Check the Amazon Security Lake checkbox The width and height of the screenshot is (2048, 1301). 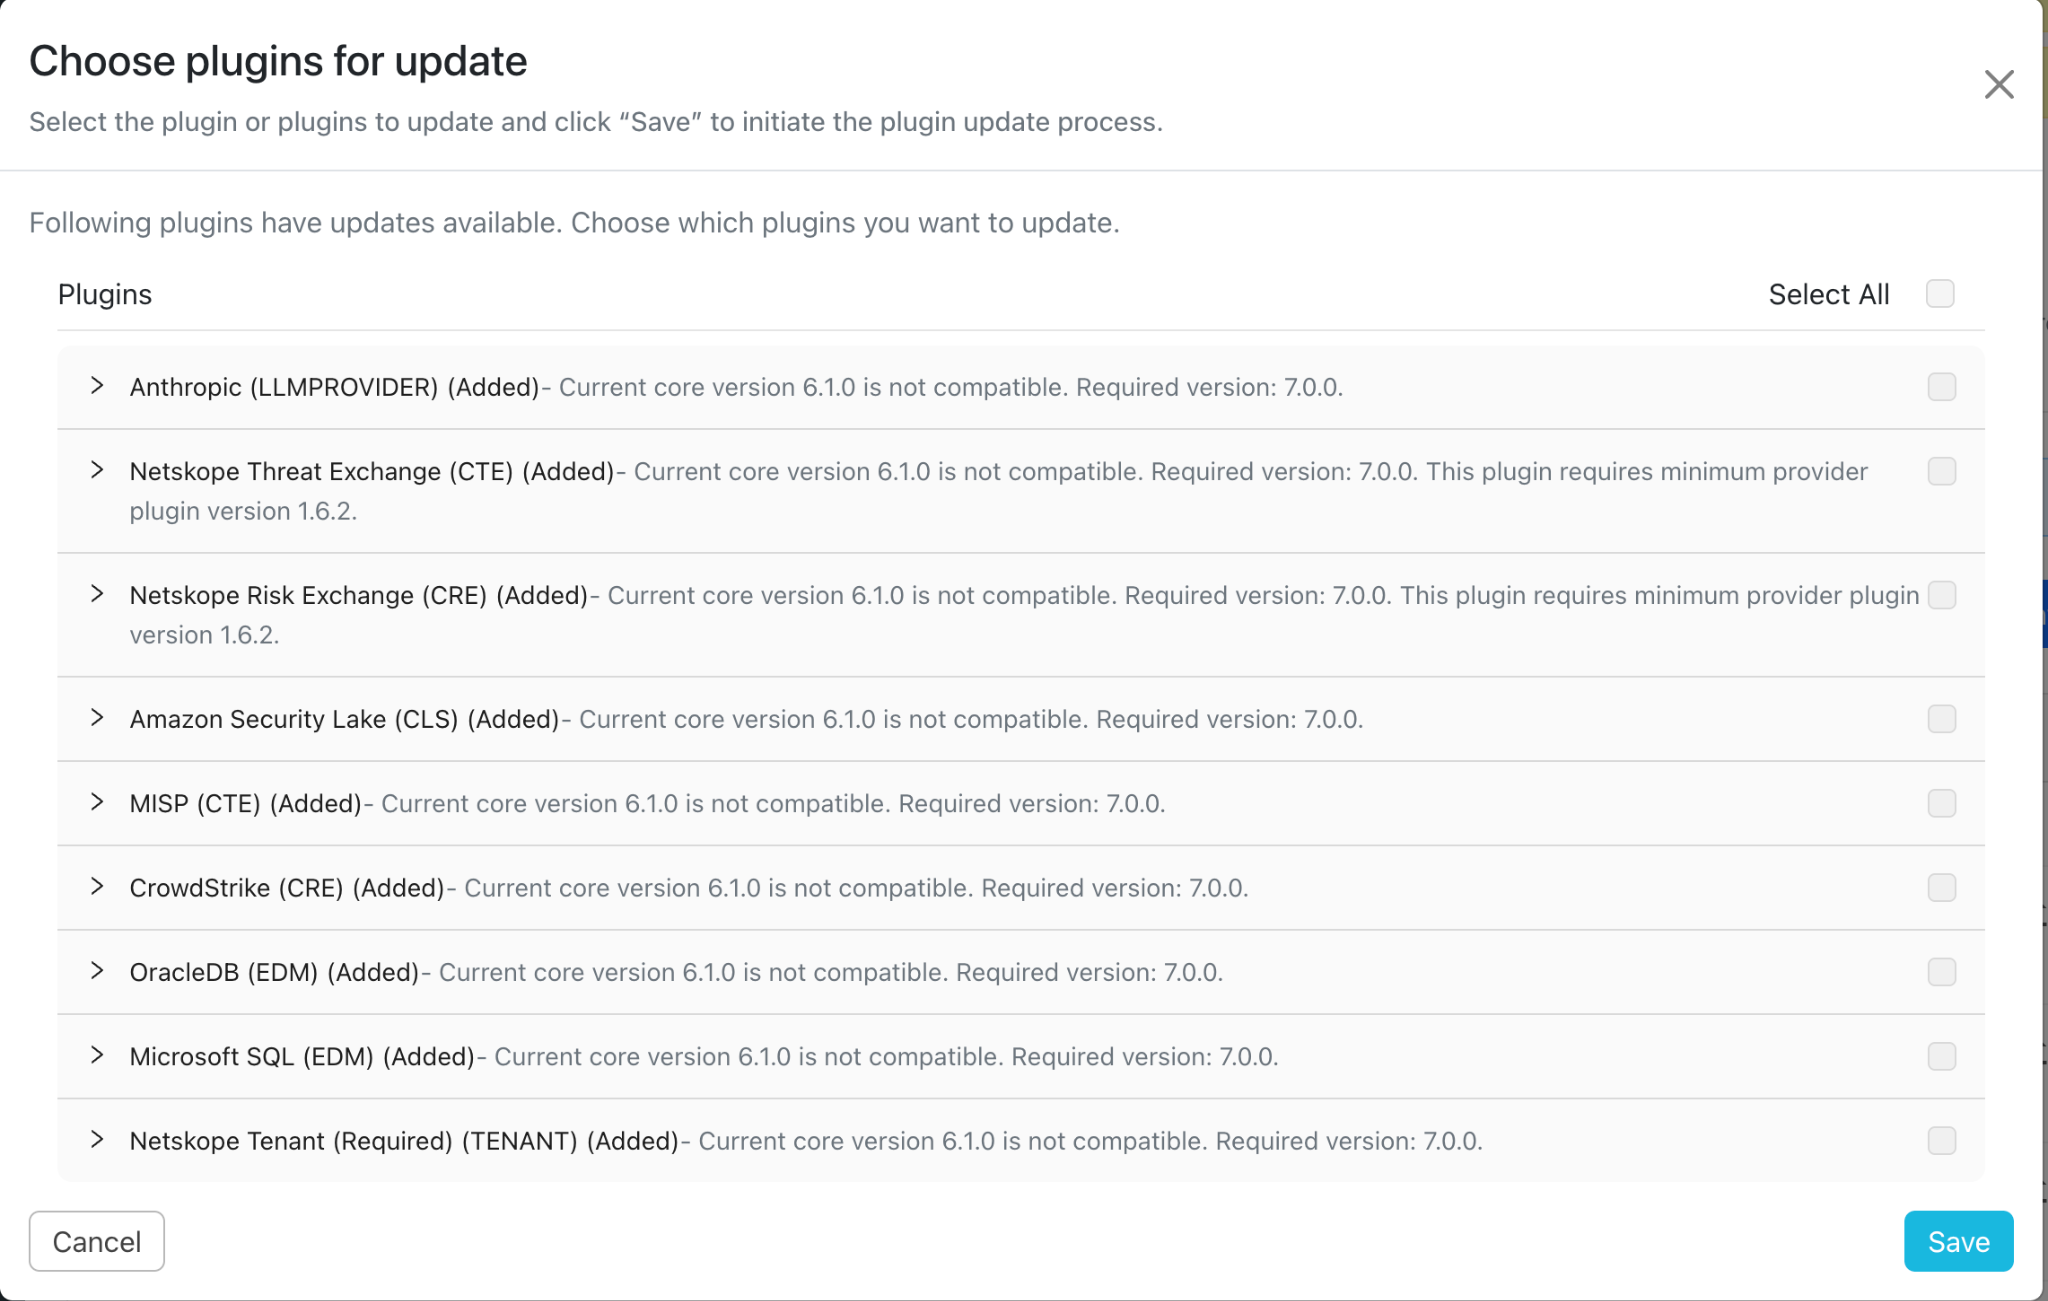pyautogui.click(x=1942, y=719)
